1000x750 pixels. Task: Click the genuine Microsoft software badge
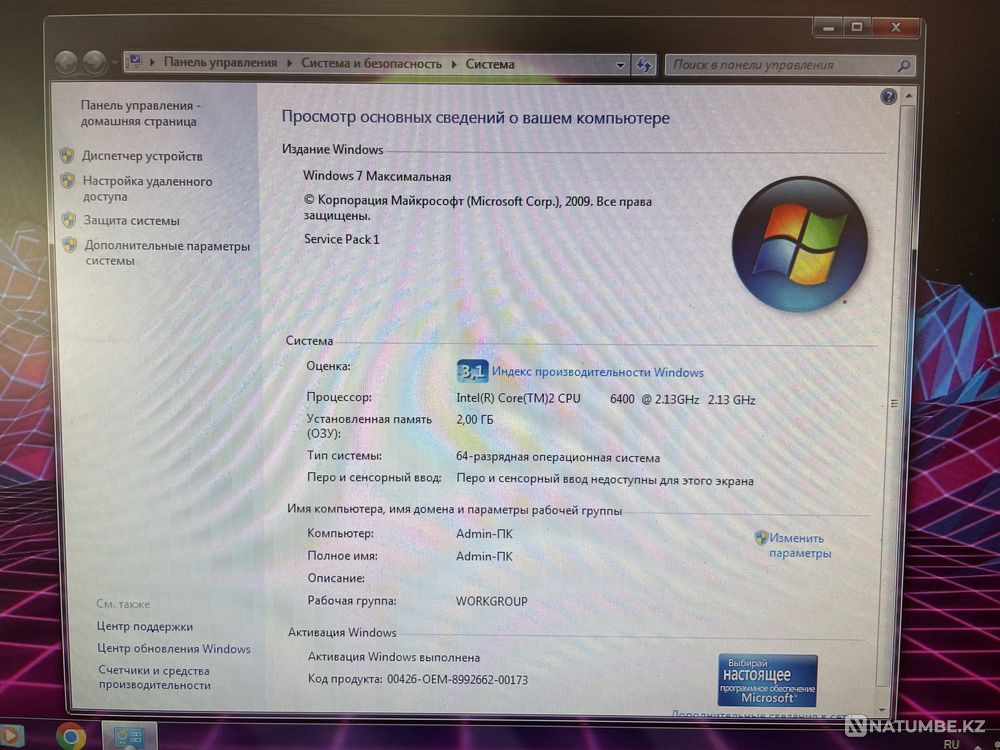click(767, 680)
